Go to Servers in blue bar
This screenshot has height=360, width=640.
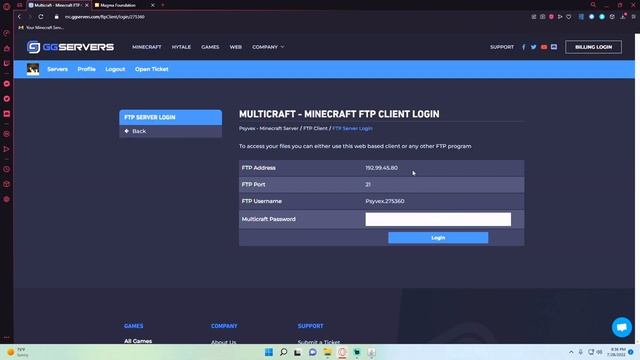[x=58, y=69]
